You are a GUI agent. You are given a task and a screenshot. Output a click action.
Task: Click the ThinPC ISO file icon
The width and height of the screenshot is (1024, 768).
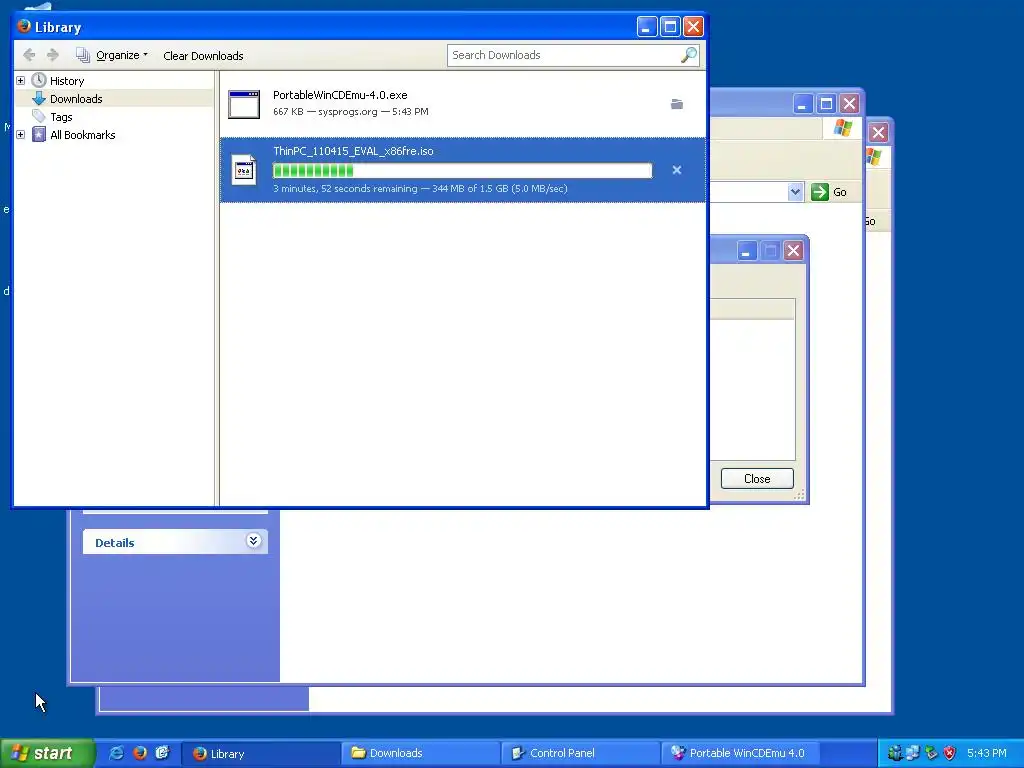point(244,170)
